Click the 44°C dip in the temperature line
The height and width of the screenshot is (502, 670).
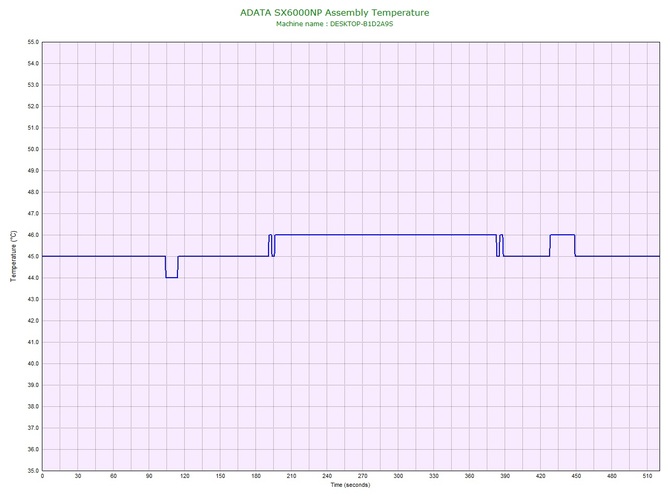point(172,277)
